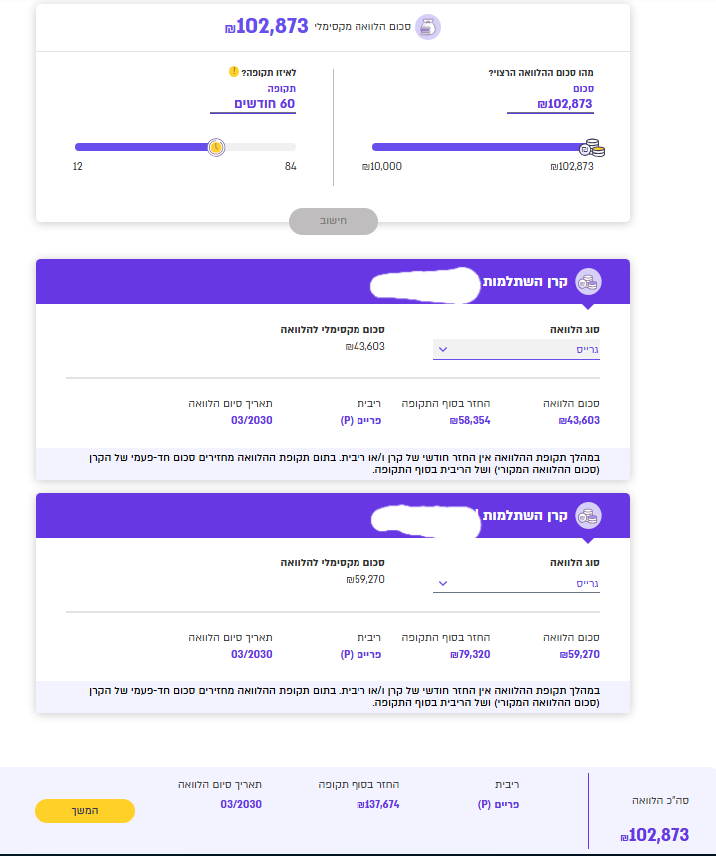Viewport: 716px width, 856px height.
Task: Click the second קרן השתלמות purple header title
Action: (526, 516)
